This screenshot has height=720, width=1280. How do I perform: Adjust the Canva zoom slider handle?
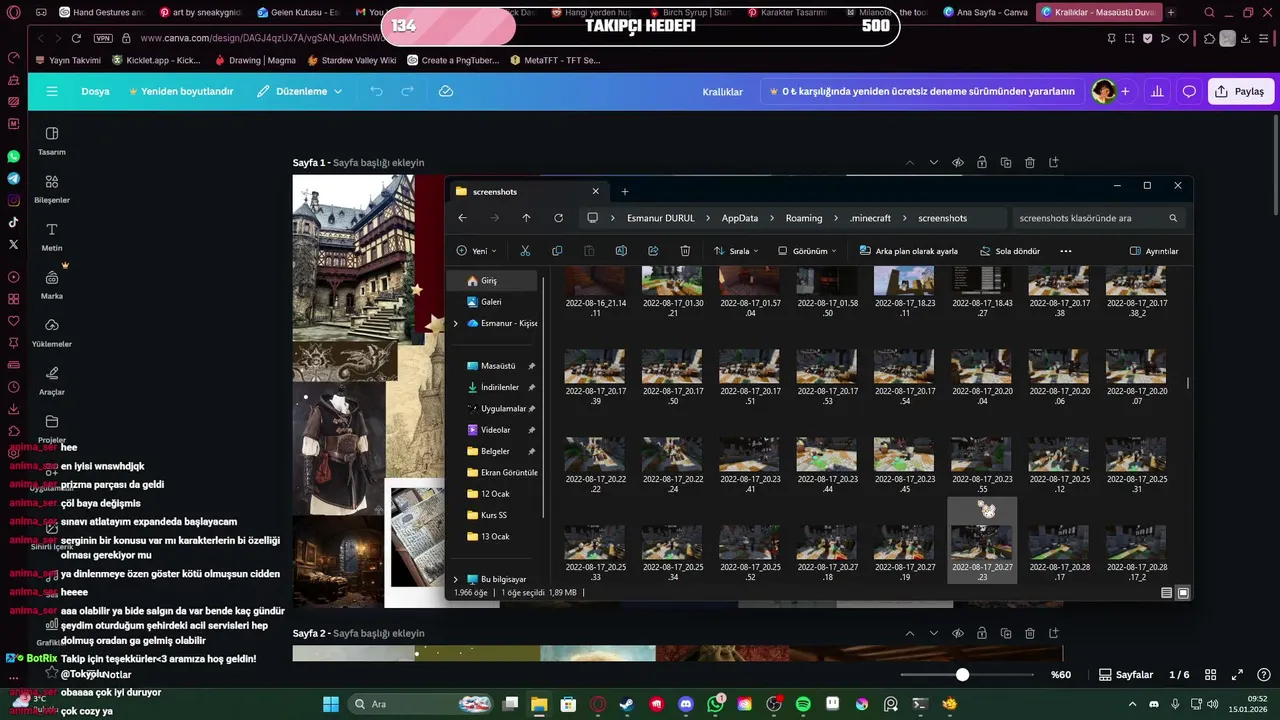coord(962,675)
